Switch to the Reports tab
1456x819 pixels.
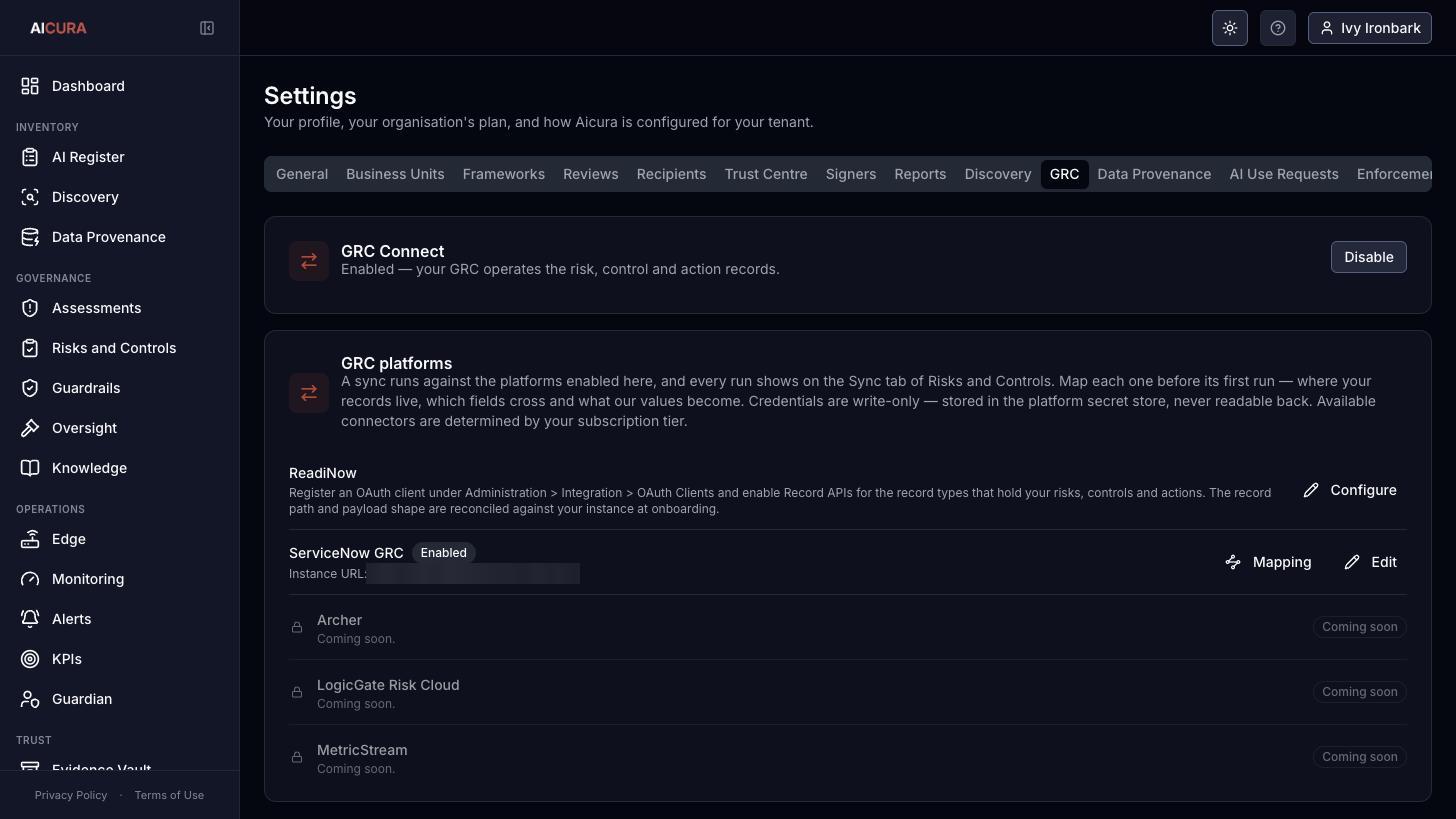920,174
